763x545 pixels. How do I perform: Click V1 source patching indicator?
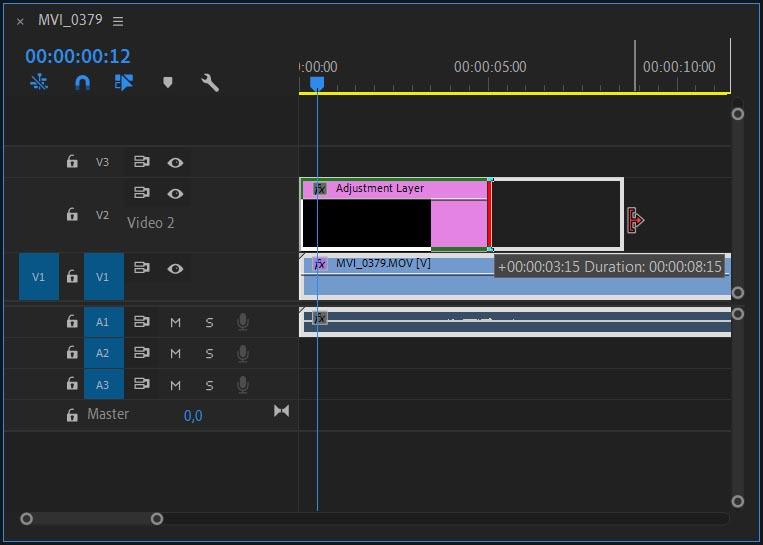click(38, 277)
